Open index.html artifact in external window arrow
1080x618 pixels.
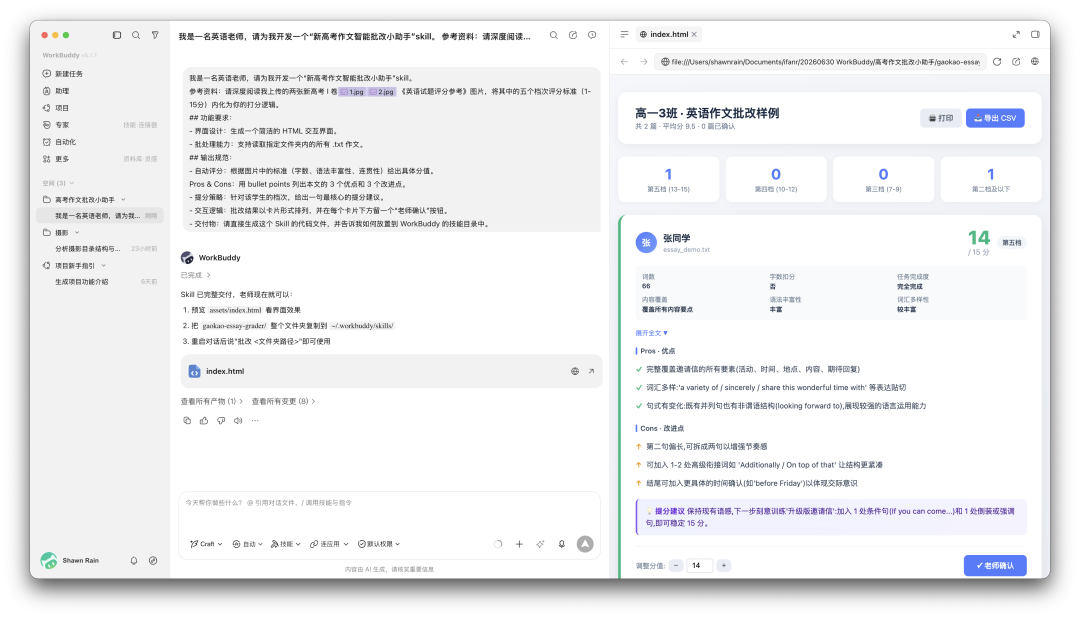(x=591, y=371)
